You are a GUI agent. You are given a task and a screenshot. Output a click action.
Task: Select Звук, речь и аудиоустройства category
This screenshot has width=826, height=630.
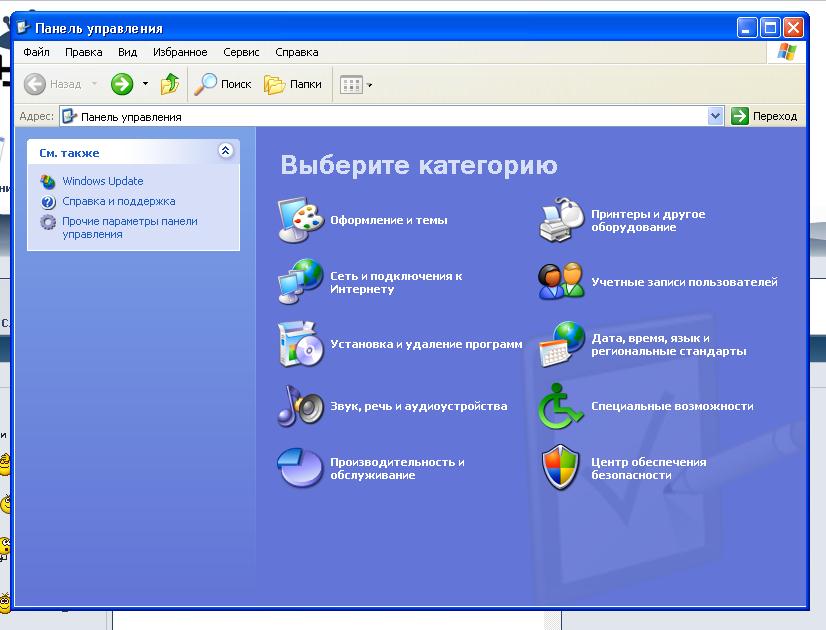(x=419, y=406)
